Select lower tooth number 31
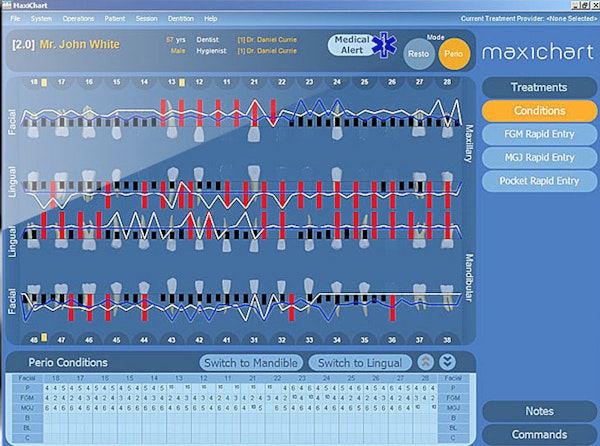Image resolution: width=600 pixels, height=446 pixels. pyautogui.click(x=254, y=340)
